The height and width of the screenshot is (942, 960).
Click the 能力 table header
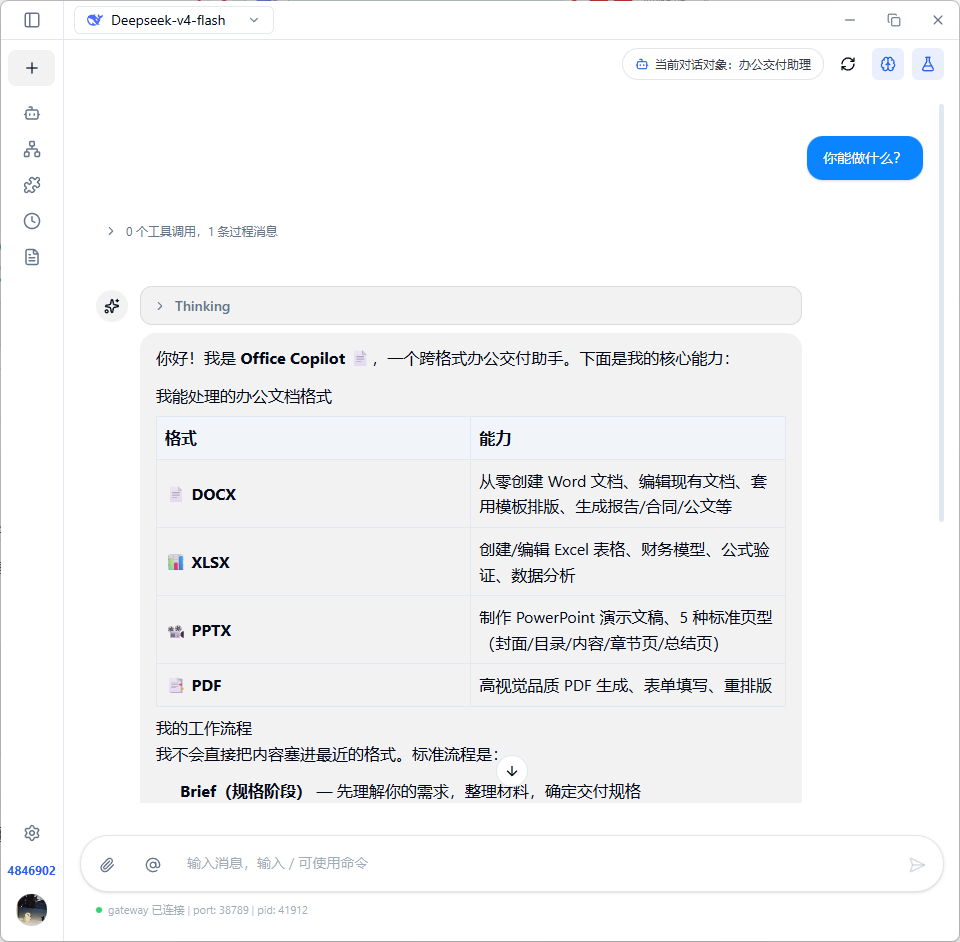tap(628, 438)
